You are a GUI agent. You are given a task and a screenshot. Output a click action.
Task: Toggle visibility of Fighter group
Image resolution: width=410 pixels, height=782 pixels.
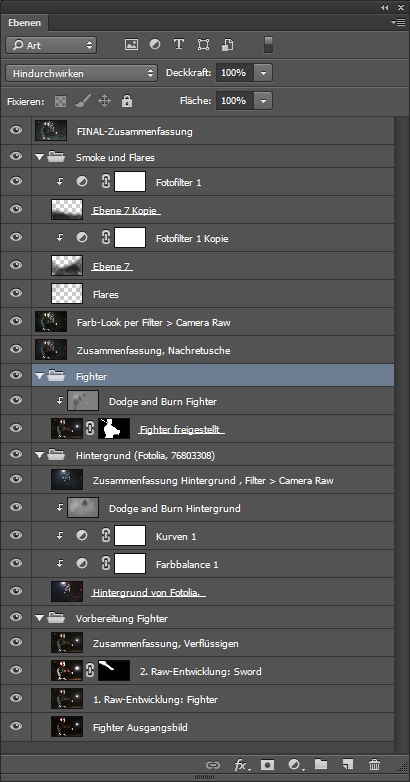16,375
